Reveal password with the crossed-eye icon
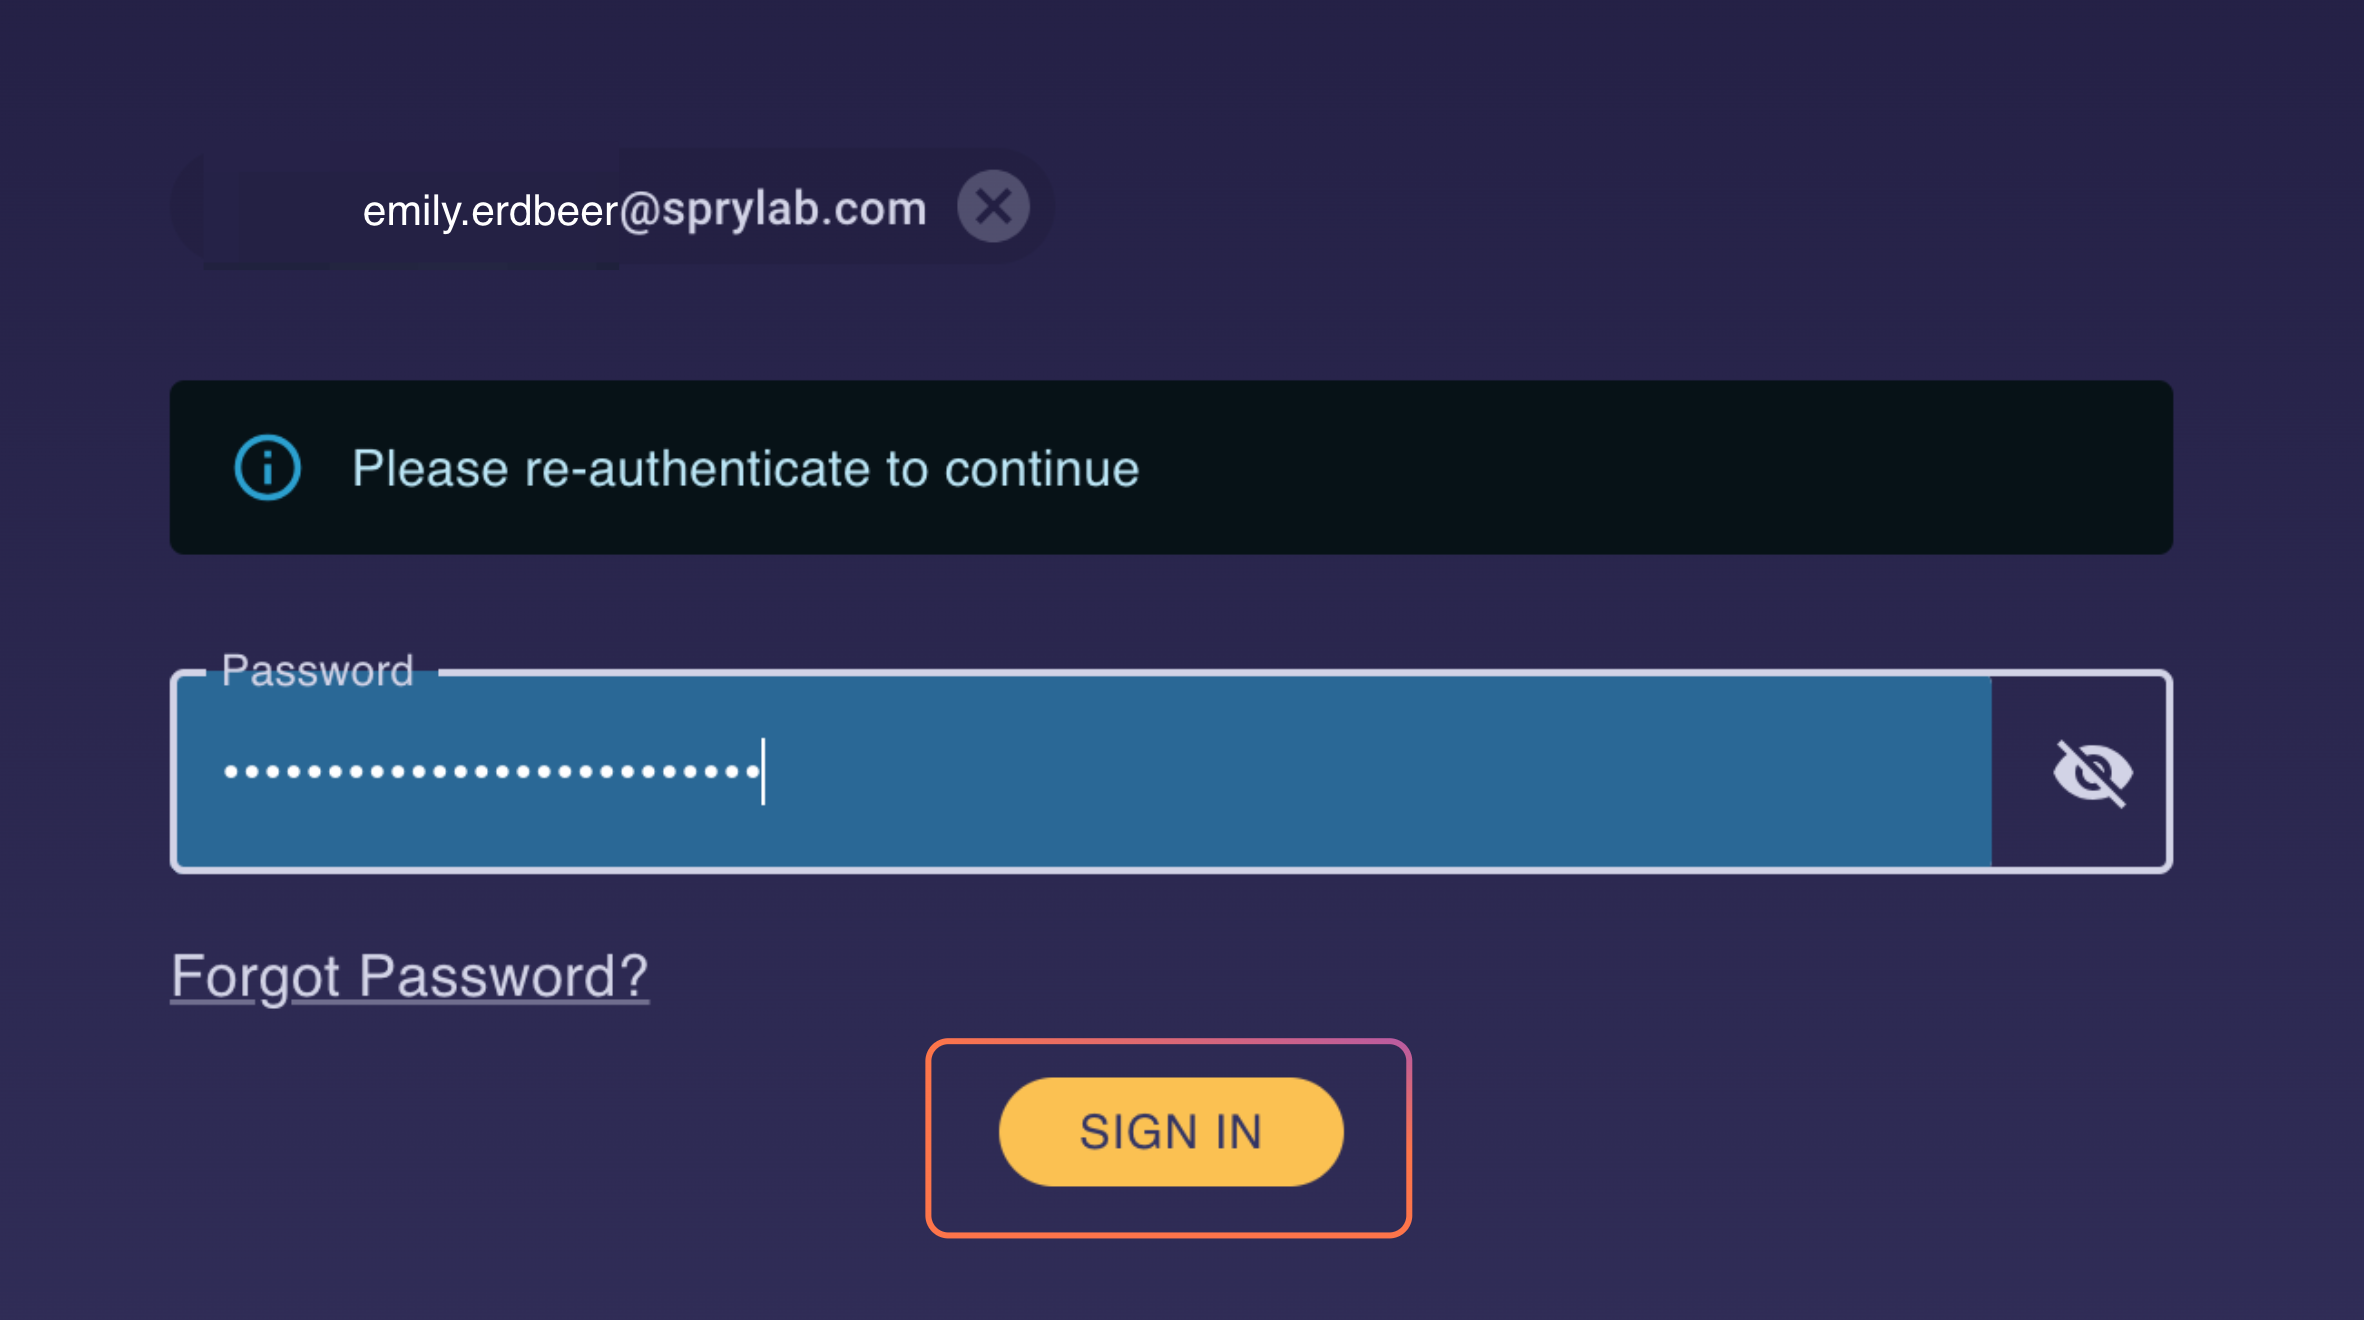The image size is (2364, 1320). click(x=2091, y=772)
